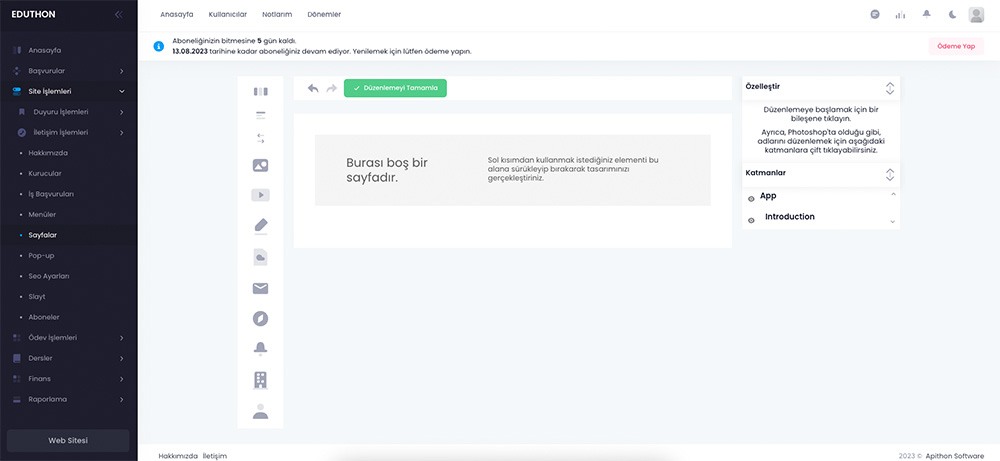Toggle dark mode with the moon icon
Screen dimensions: 1000x461
point(952,15)
